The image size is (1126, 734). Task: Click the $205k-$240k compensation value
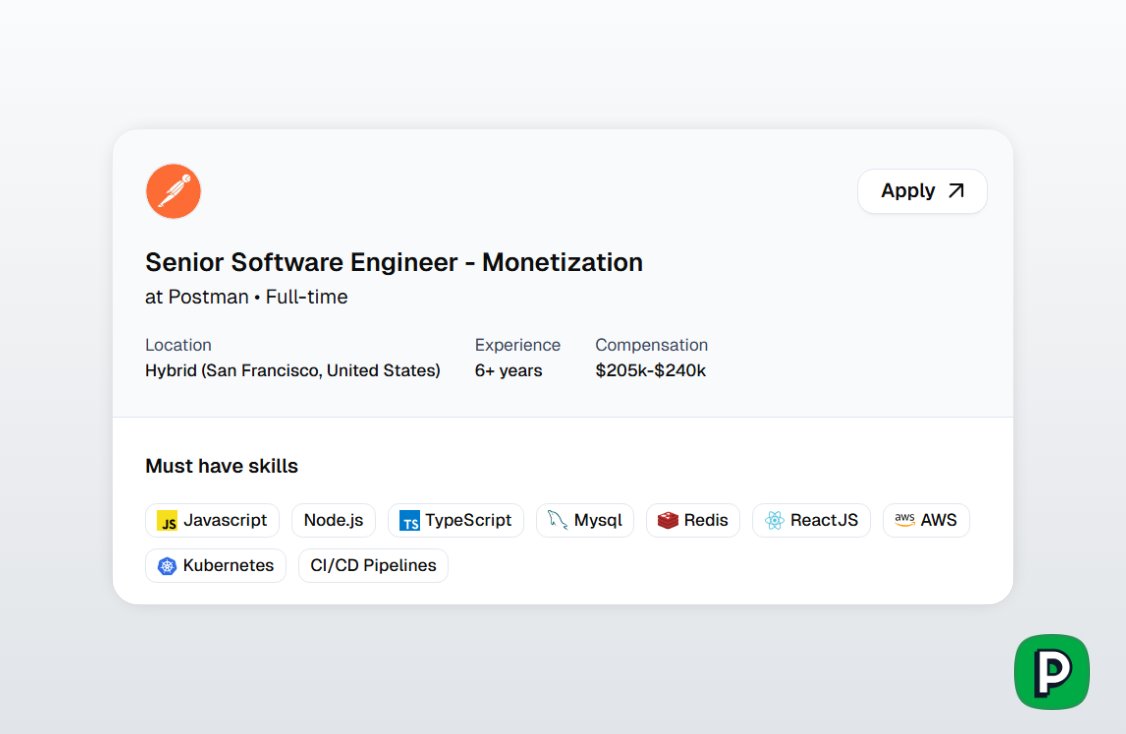pyautogui.click(x=651, y=371)
